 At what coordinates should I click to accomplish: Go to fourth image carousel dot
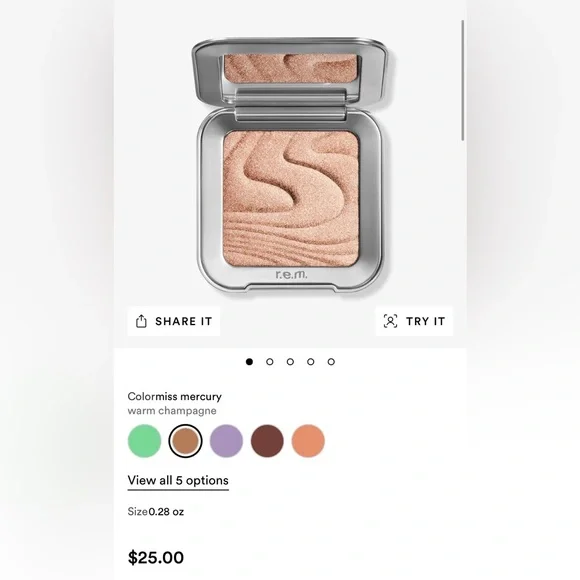tap(311, 362)
